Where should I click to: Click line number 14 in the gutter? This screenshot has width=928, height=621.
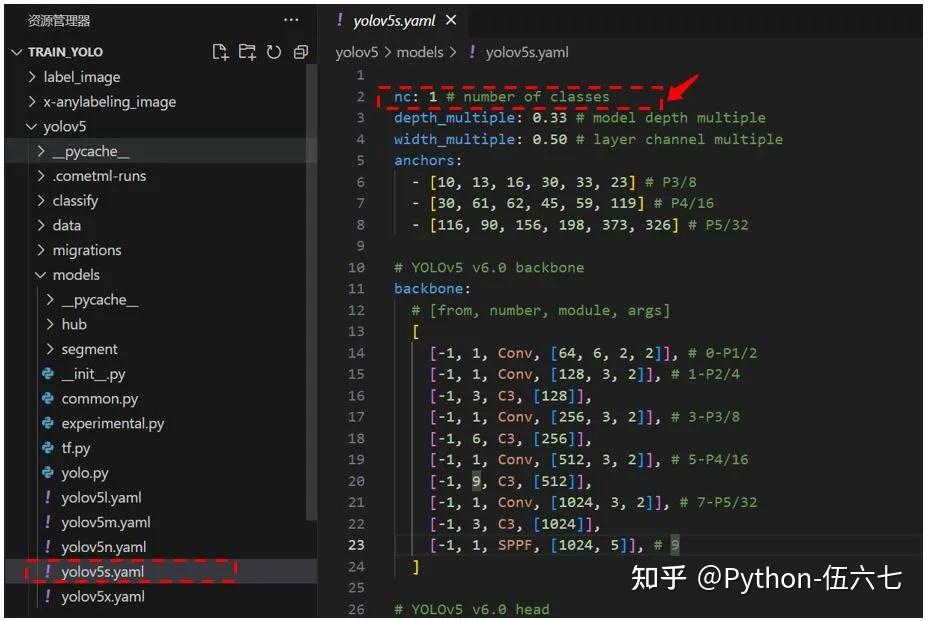coord(356,353)
